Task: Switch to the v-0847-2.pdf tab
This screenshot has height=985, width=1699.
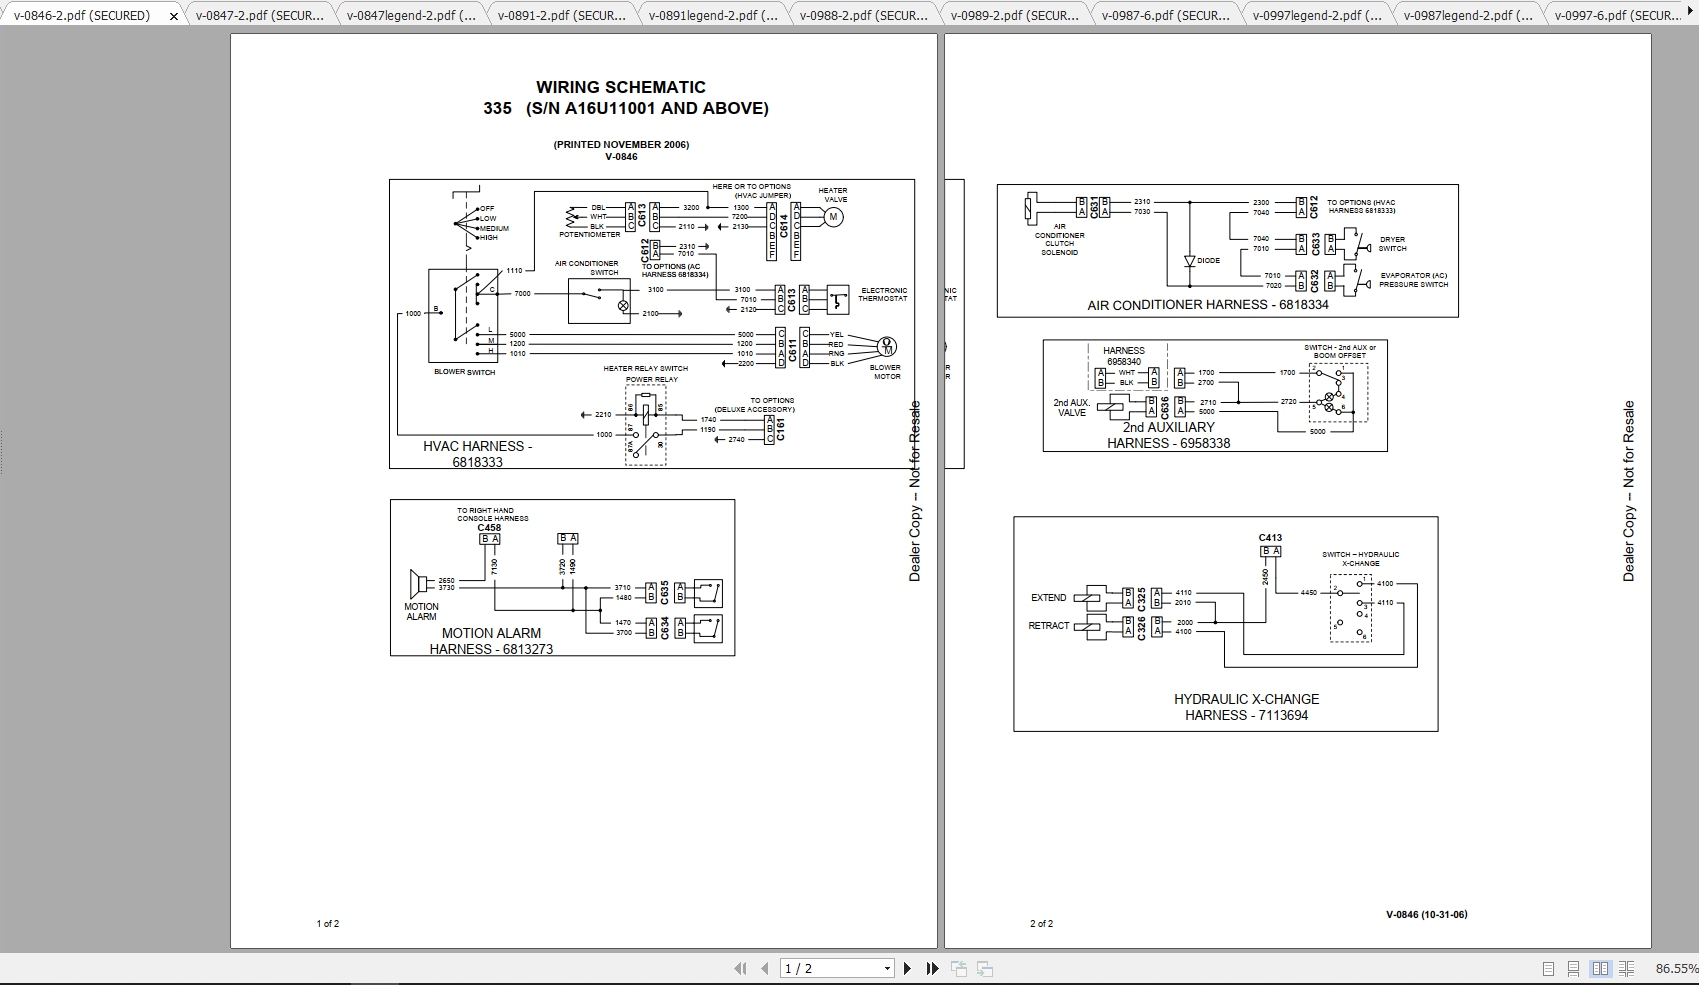Action: coord(260,15)
